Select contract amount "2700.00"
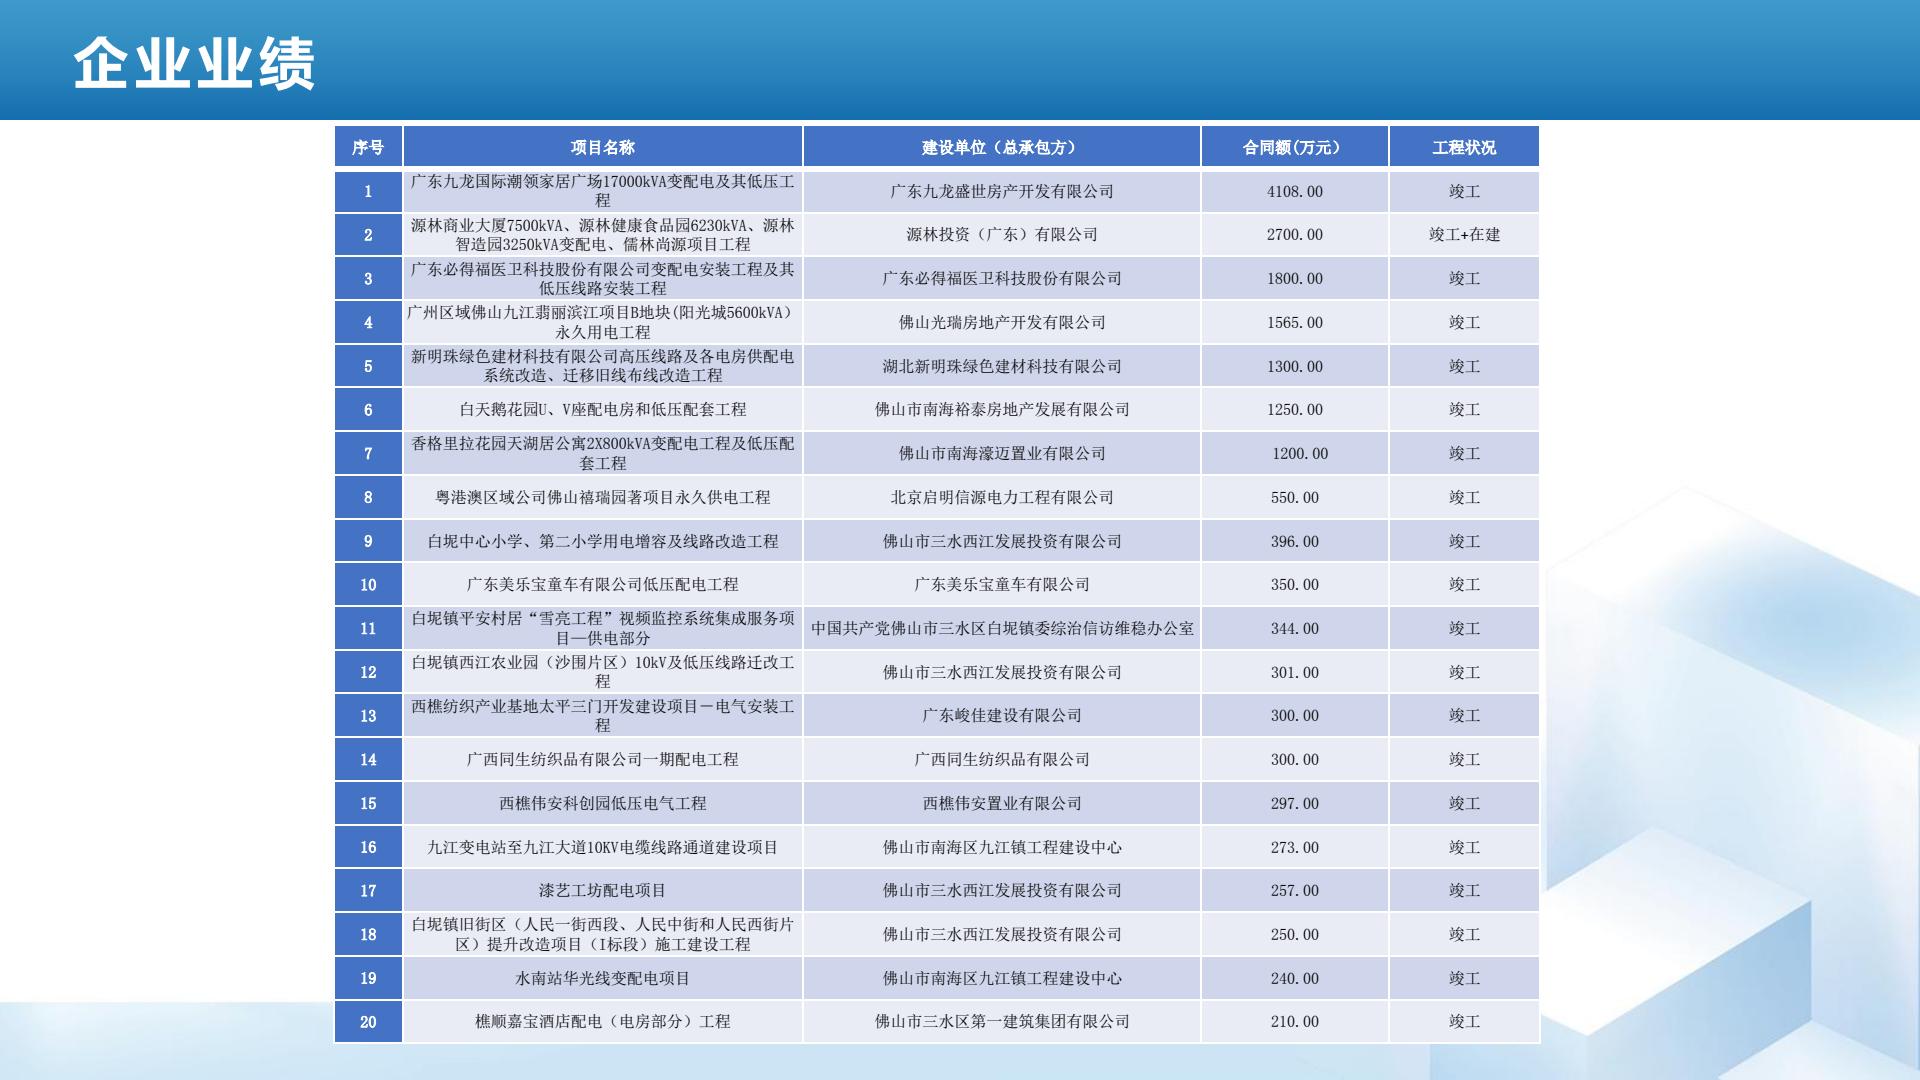Viewport: 1920px width, 1080px height. pyautogui.click(x=1295, y=234)
